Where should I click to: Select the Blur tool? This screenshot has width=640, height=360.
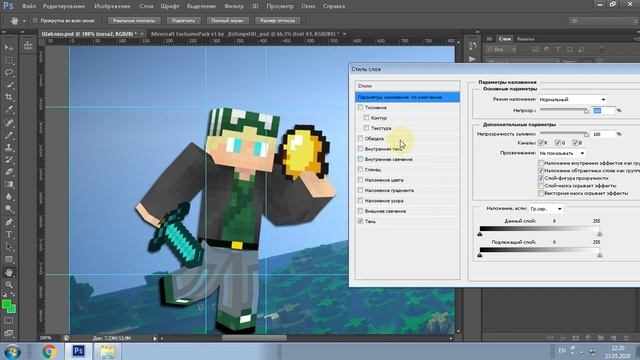pyautogui.click(x=9, y=197)
